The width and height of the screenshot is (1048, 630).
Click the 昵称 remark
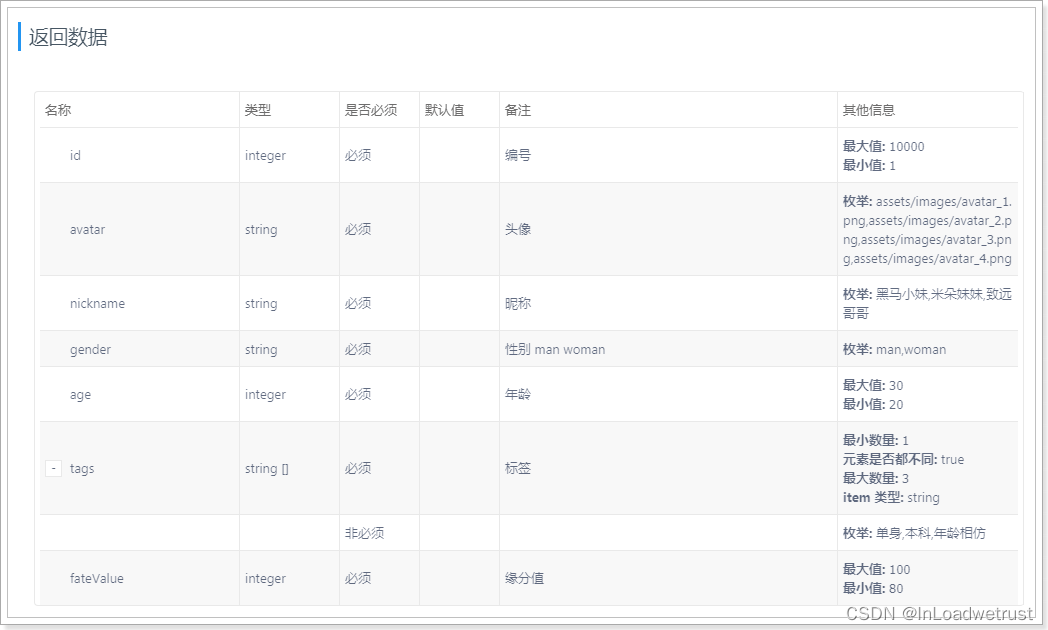(x=518, y=303)
